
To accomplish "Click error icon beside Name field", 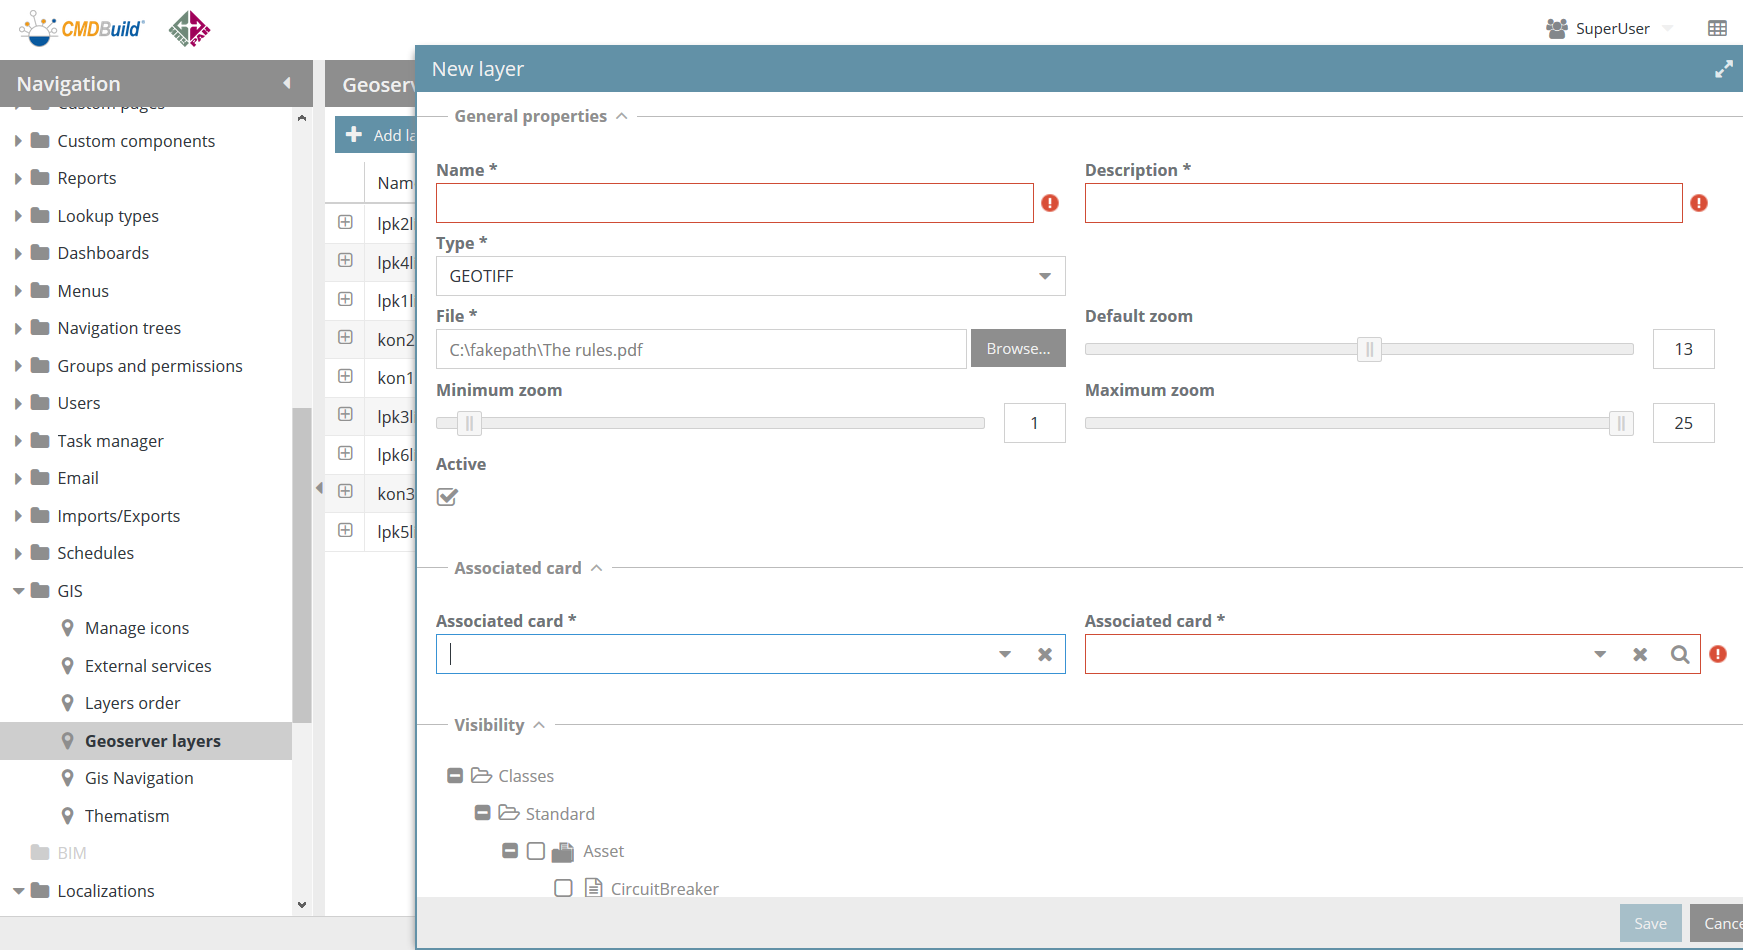I will coord(1050,203).
